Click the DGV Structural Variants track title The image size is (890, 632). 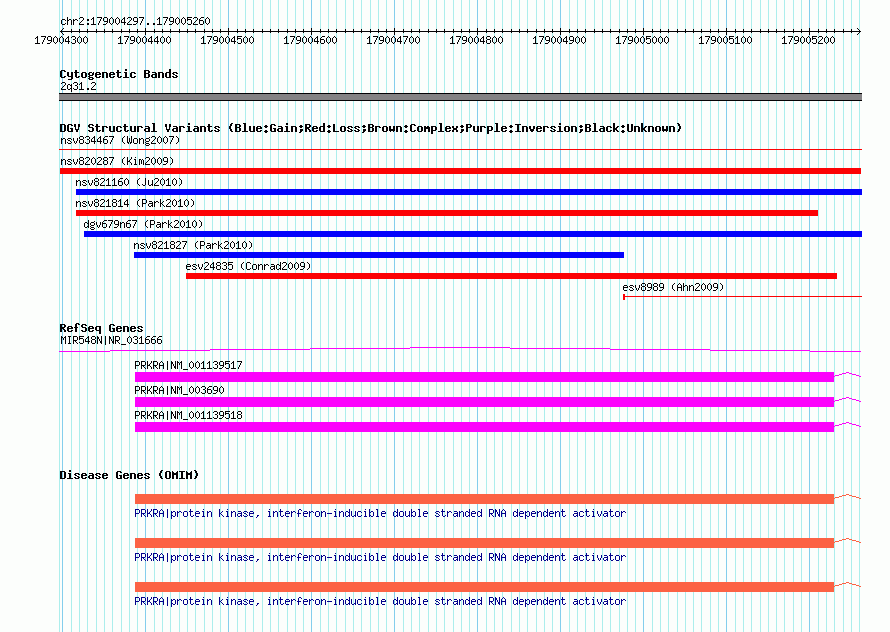(370, 128)
